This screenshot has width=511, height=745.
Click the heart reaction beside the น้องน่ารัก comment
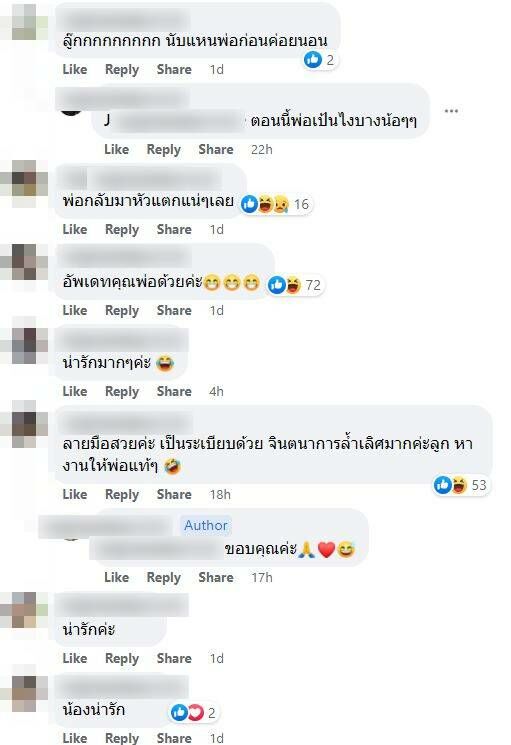coord(196,712)
